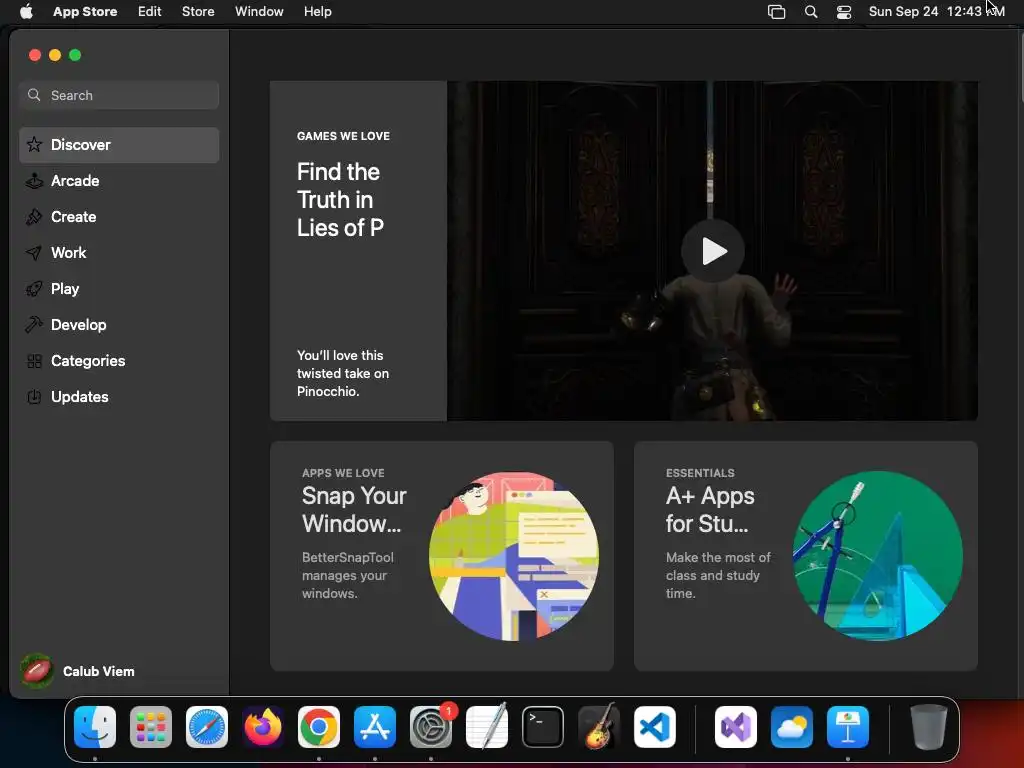Open Control Center in menu bar

click(844, 12)
